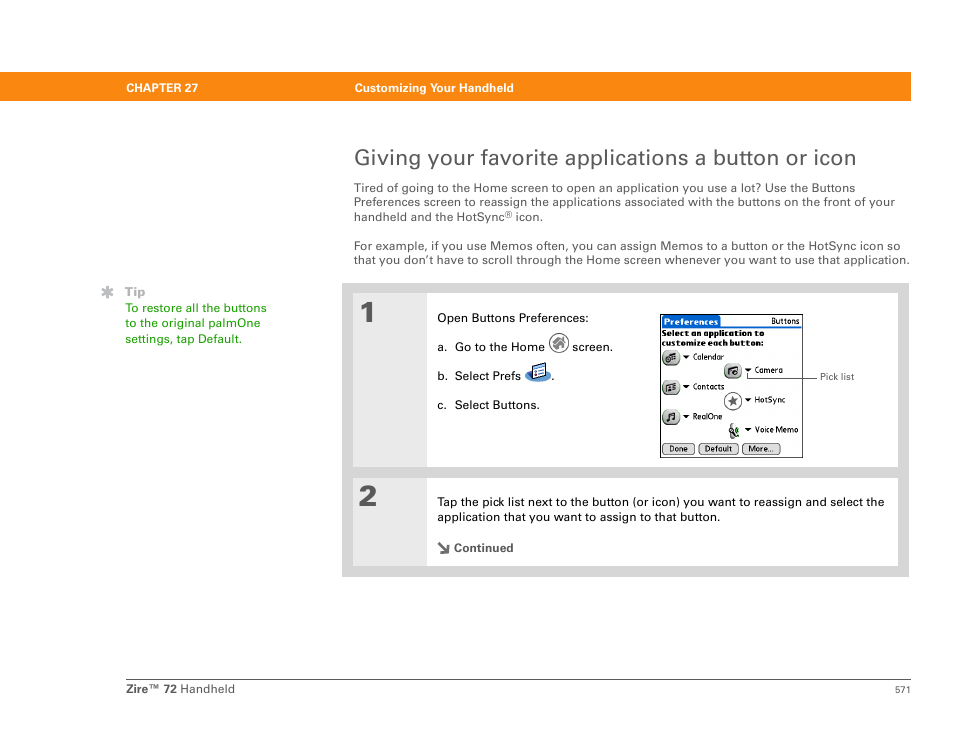The width and height of the screenshot is (954, 738).
Task: Tap the Default button
Action: [x=719, y=449]
